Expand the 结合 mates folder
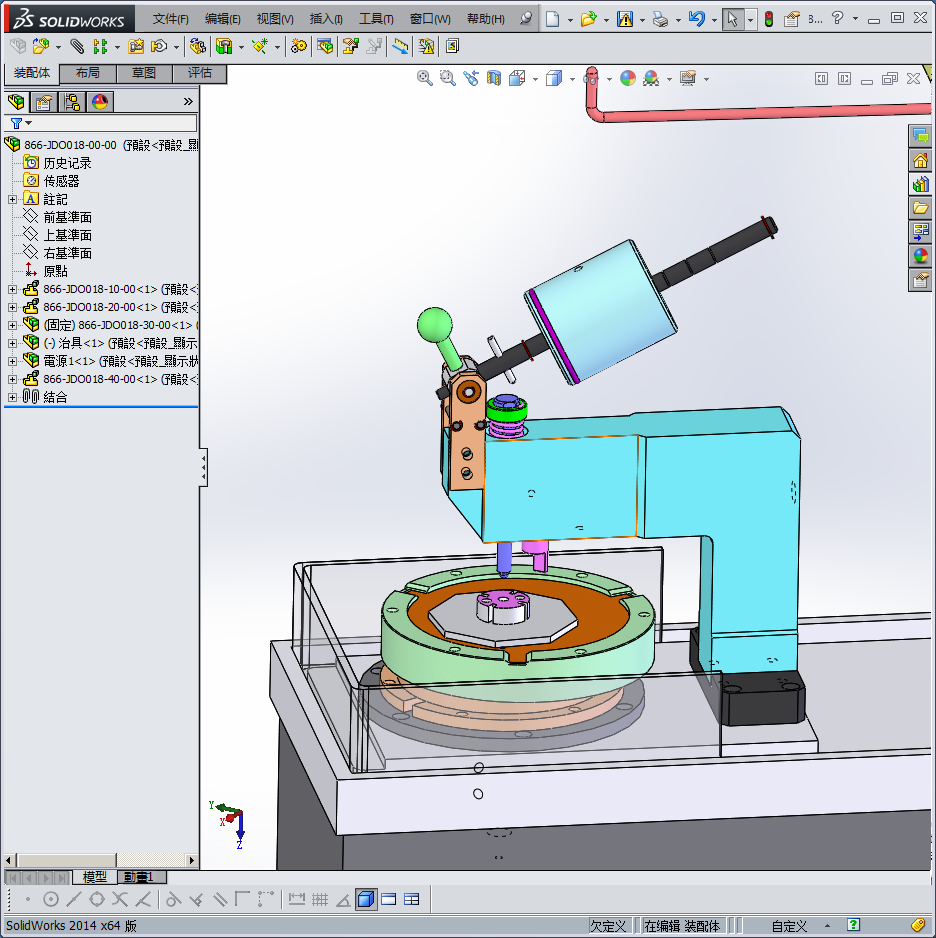936x938 pixels. click(x=12, y=397)
